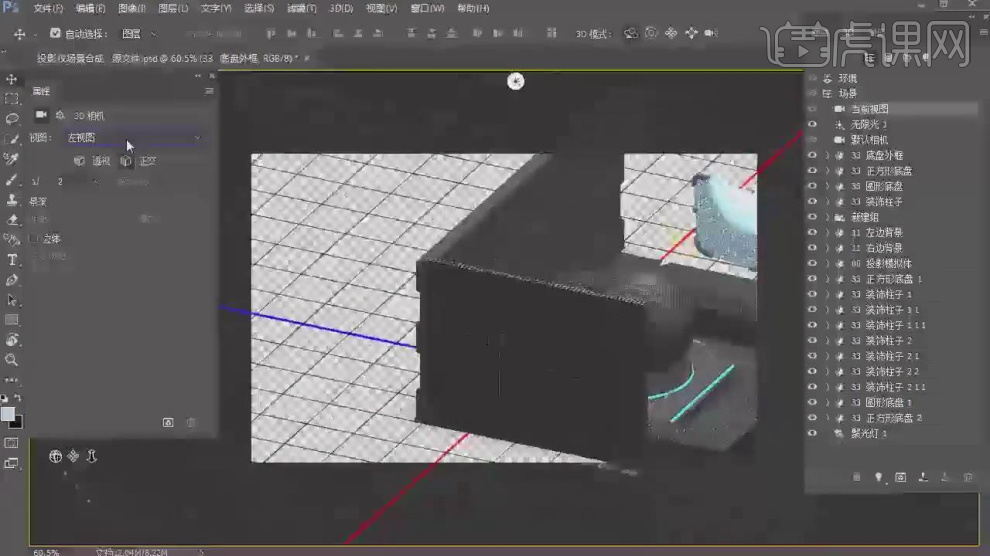Click the Pan 3D camera icon below Properties
The height and width of the screenshot is (556, 990).
coord(73,456)
